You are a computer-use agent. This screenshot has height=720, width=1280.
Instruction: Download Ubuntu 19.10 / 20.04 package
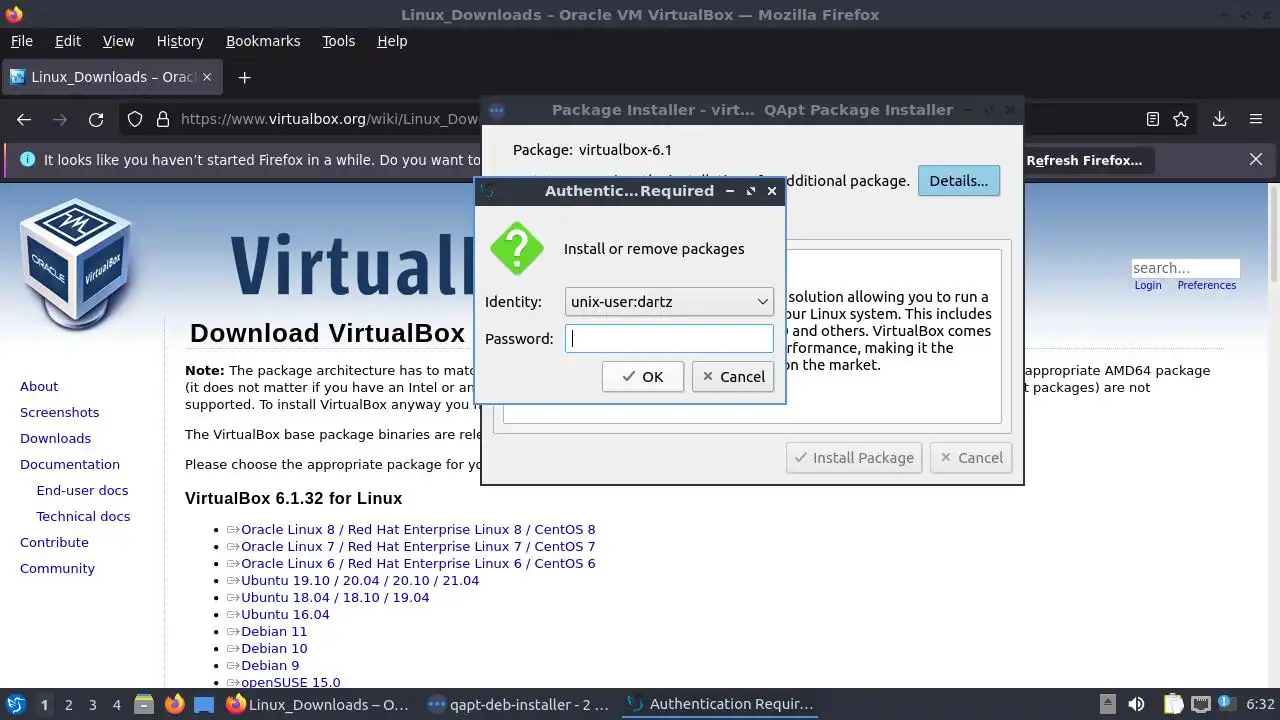[360, 580]
